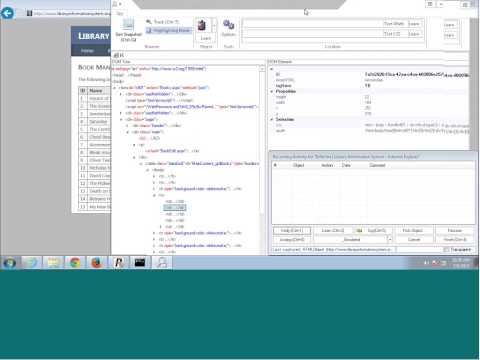480x360 pixels.
Task: Expand the first background-color styled tr node
Action: tap(154, 189)
